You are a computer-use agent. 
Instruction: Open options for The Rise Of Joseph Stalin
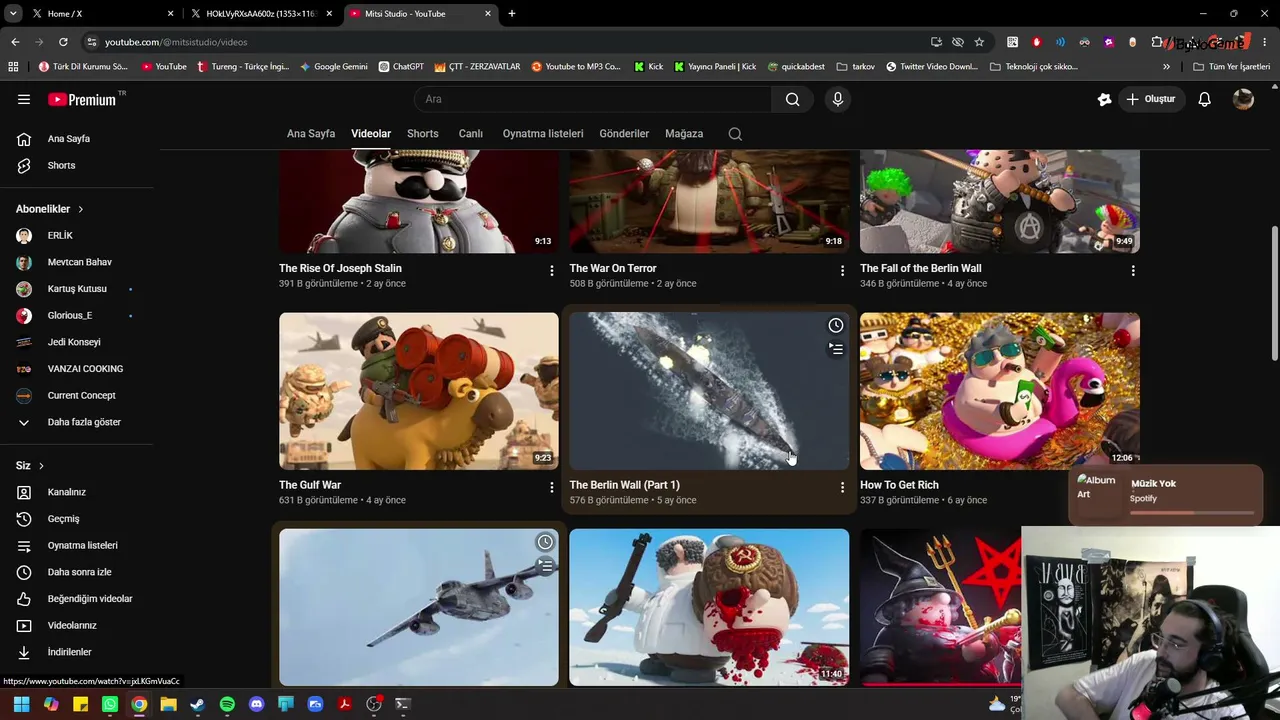pyautogui.click(x=551, y=271)
